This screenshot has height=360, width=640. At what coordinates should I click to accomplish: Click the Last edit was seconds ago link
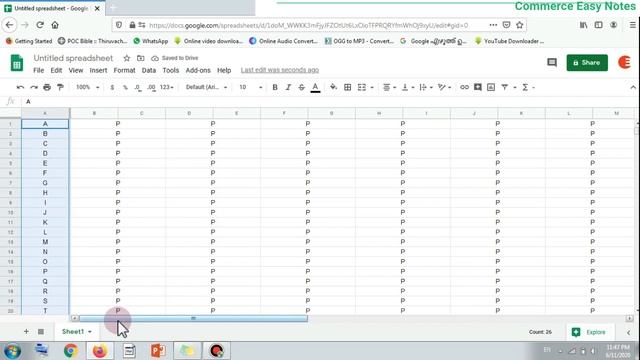[280, 70]
